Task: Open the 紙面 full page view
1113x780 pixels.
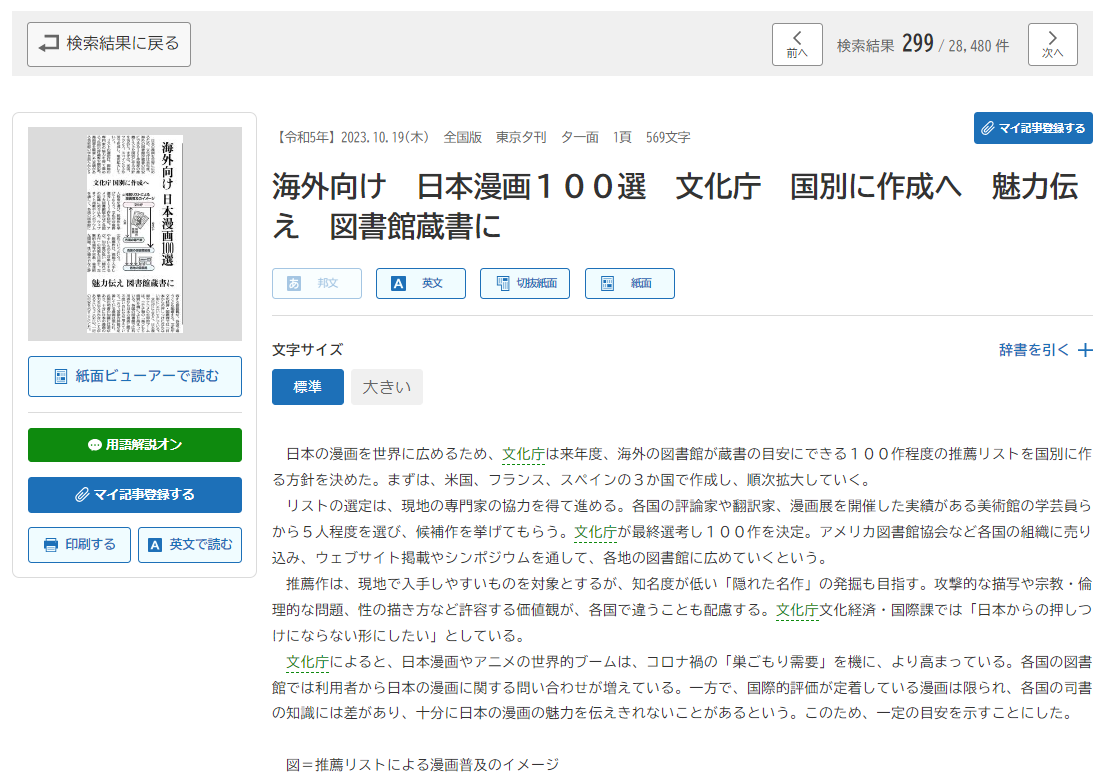Action: (x=629, y=284)
